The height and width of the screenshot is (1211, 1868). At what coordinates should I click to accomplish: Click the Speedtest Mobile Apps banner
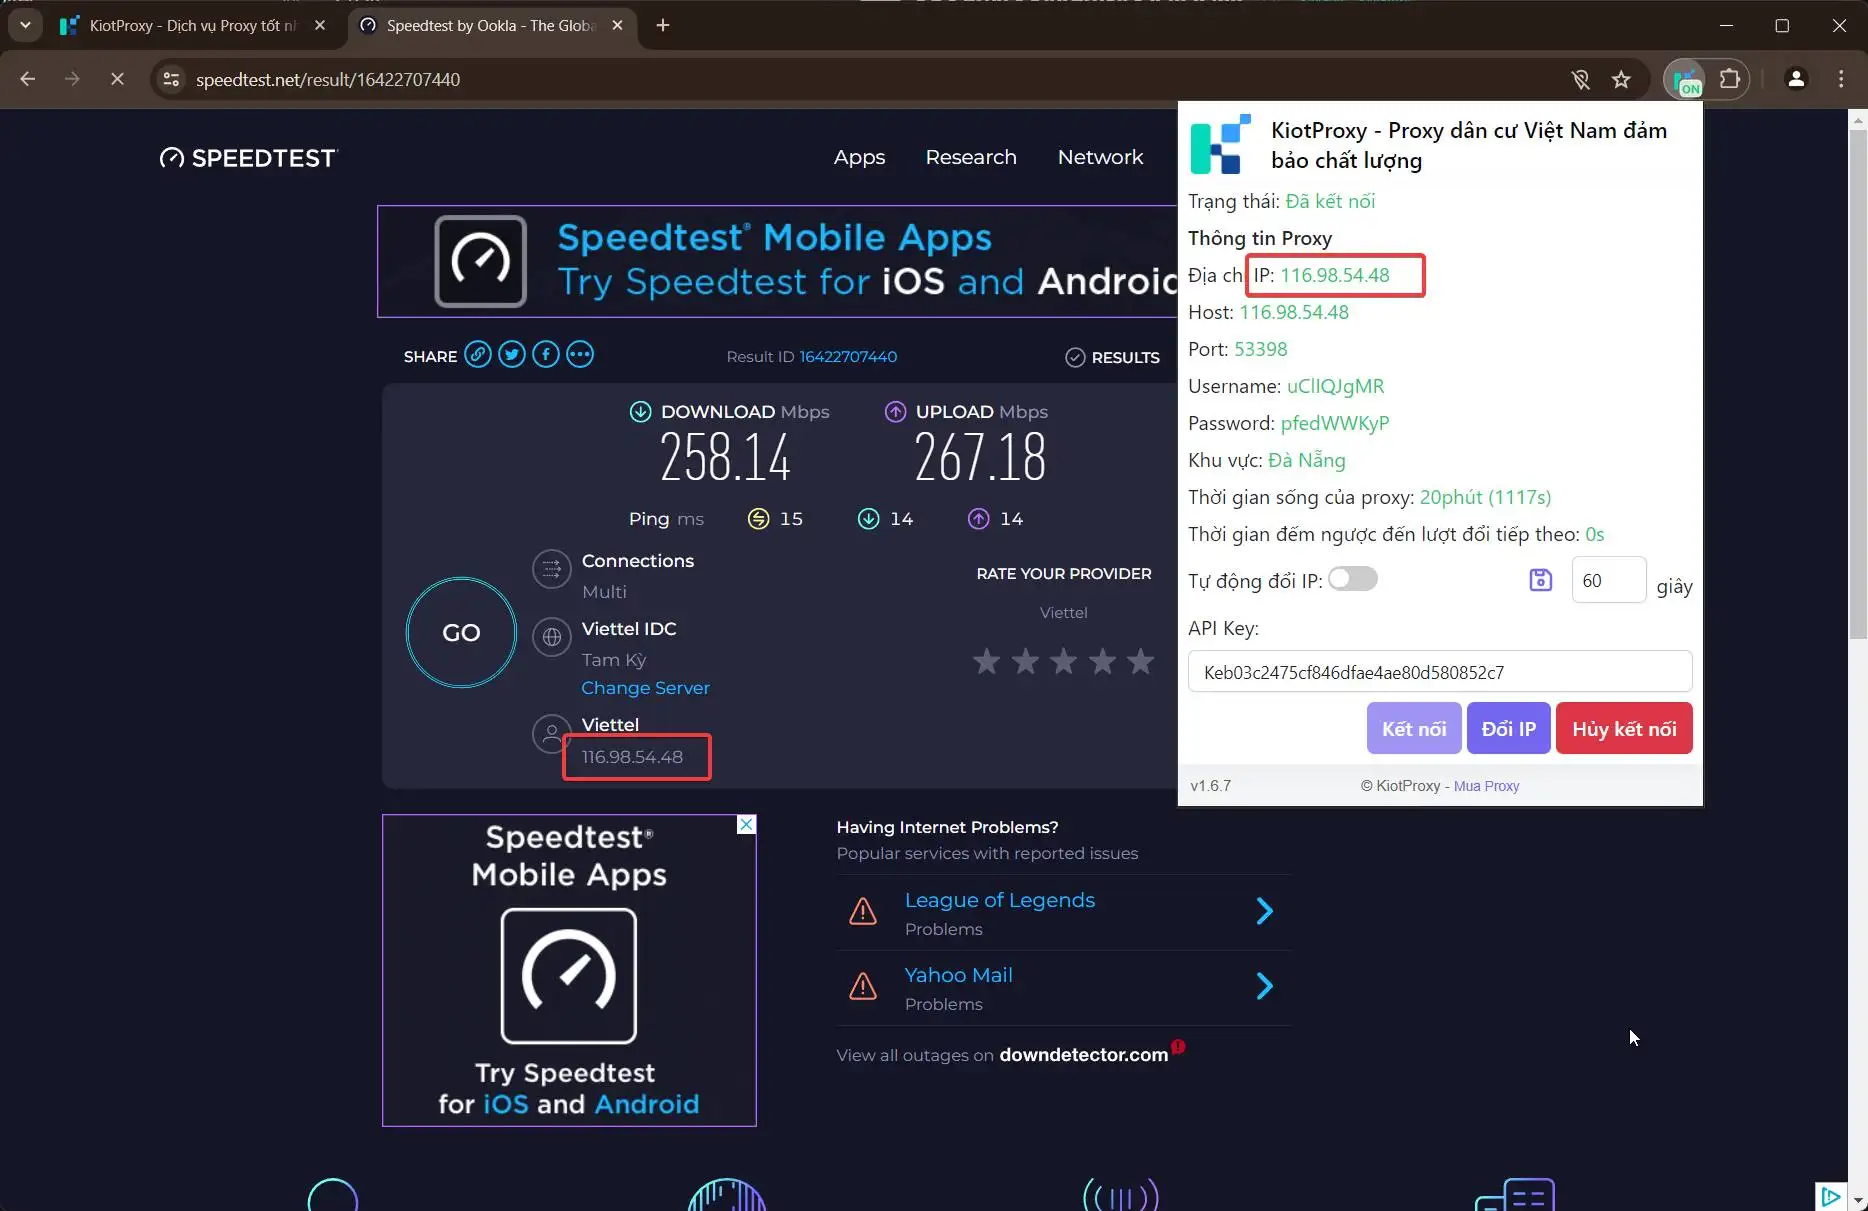click(x=777, y=261)
